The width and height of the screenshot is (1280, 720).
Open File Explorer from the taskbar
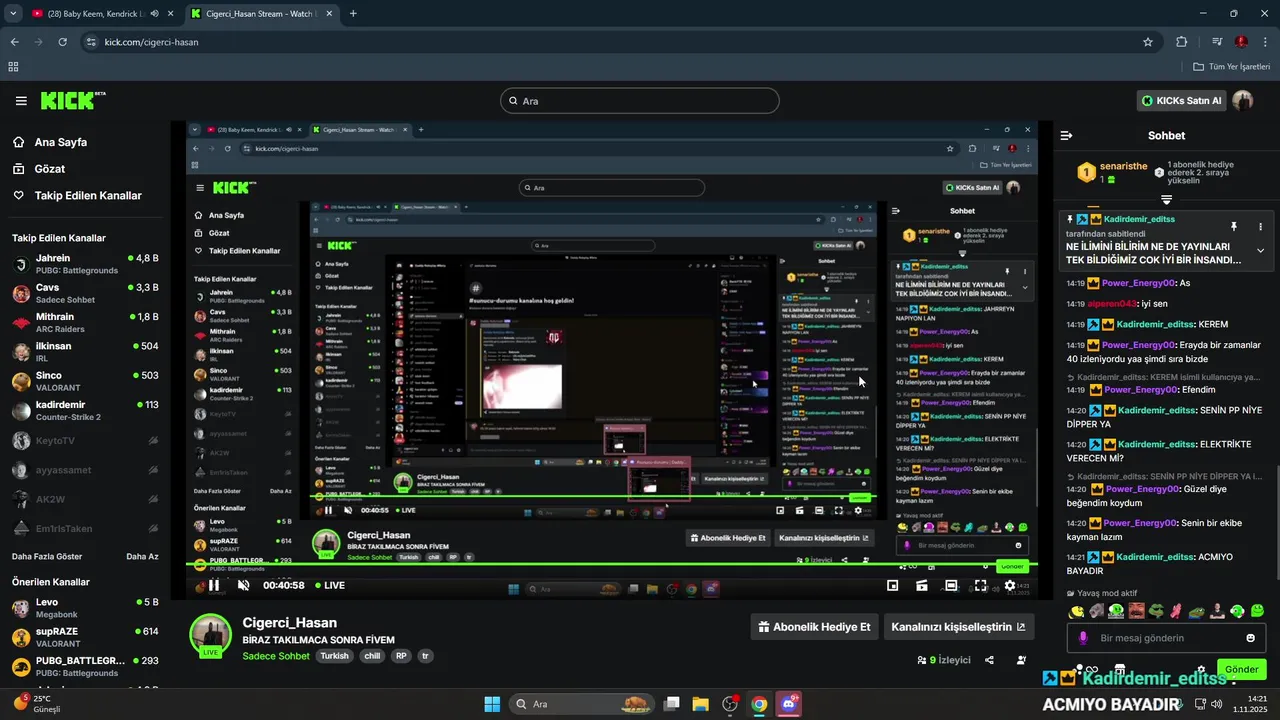click(701, 704)
